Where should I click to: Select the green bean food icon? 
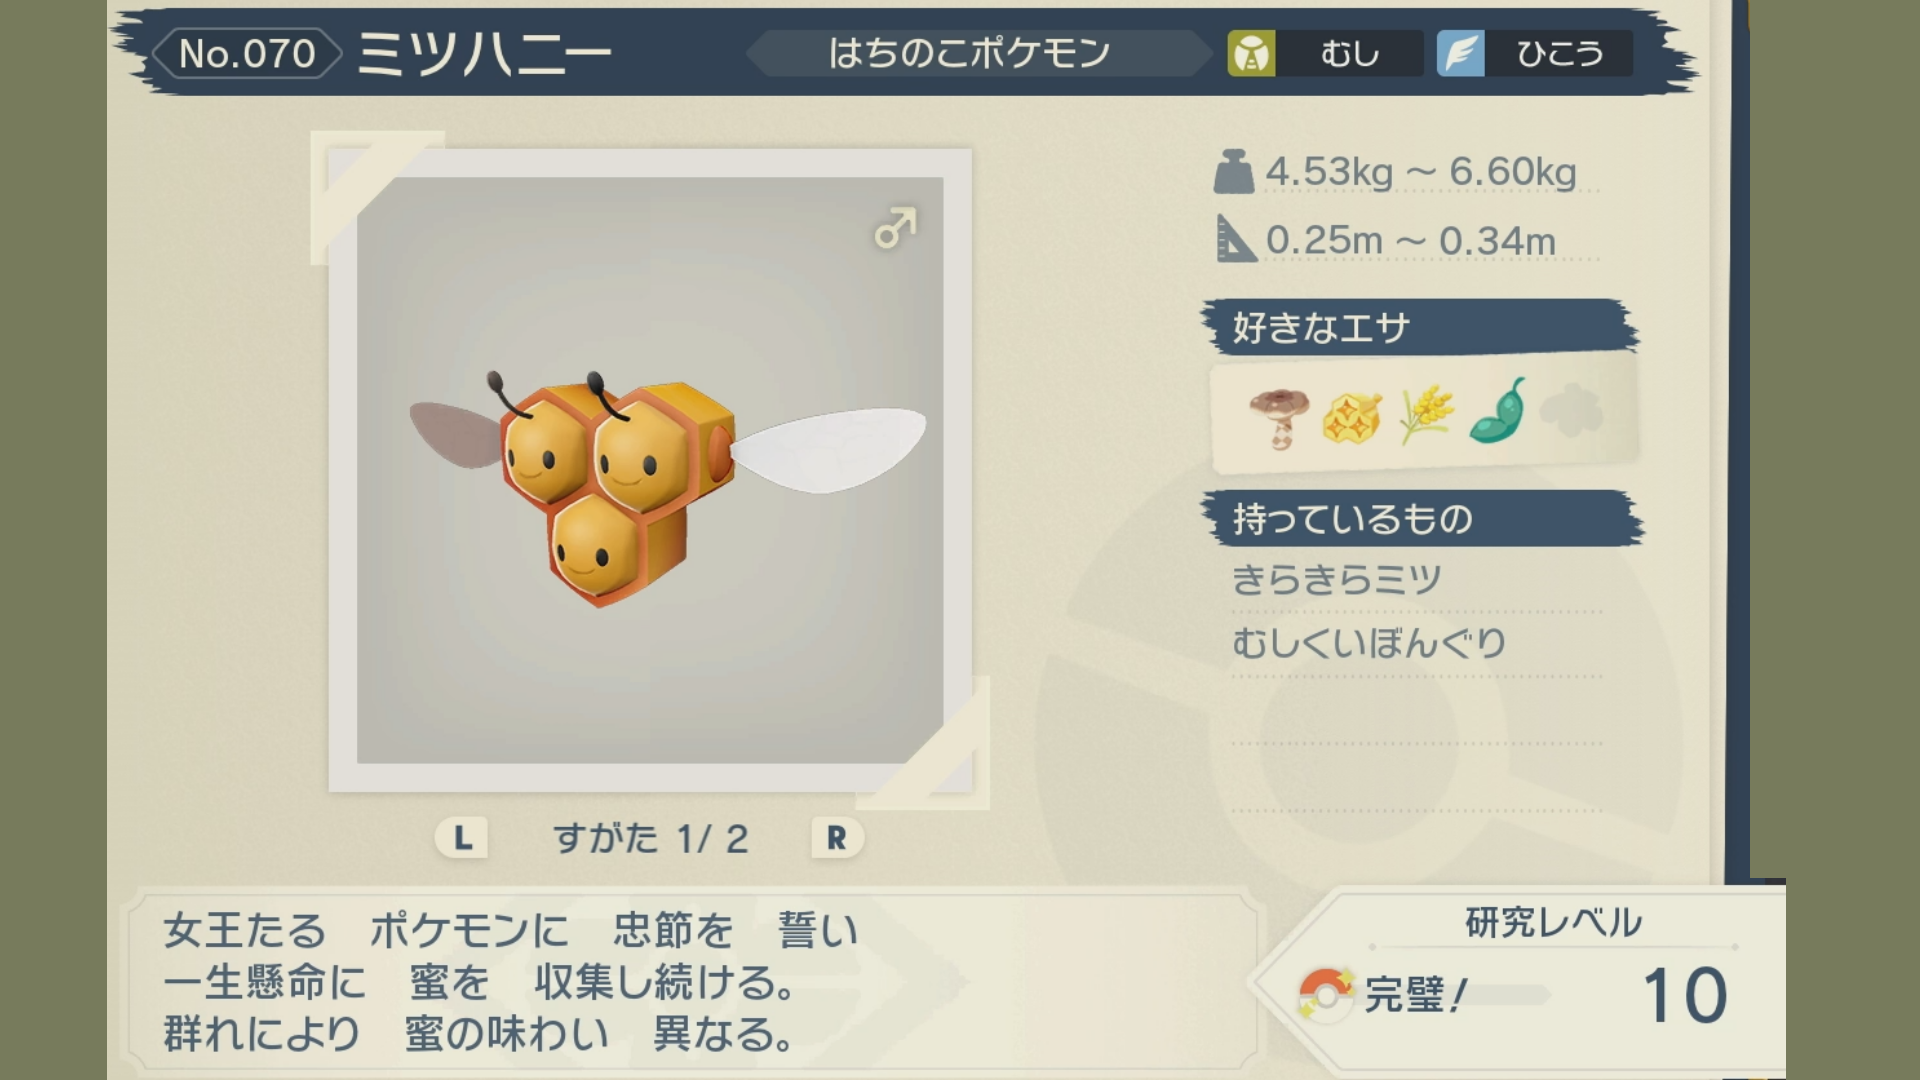(1498, 410)
